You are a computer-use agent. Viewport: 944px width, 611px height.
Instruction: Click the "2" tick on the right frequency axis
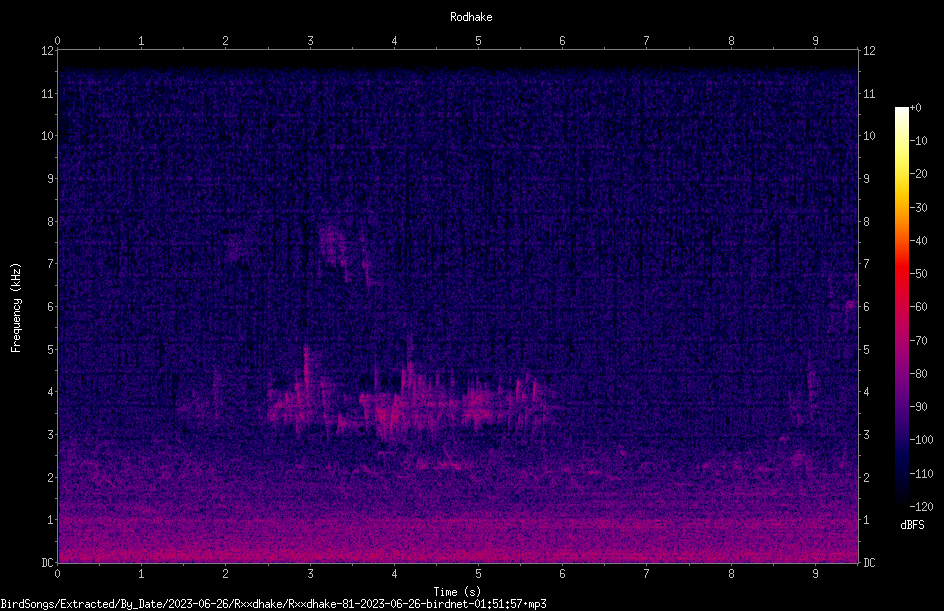(x=866, y=477)
